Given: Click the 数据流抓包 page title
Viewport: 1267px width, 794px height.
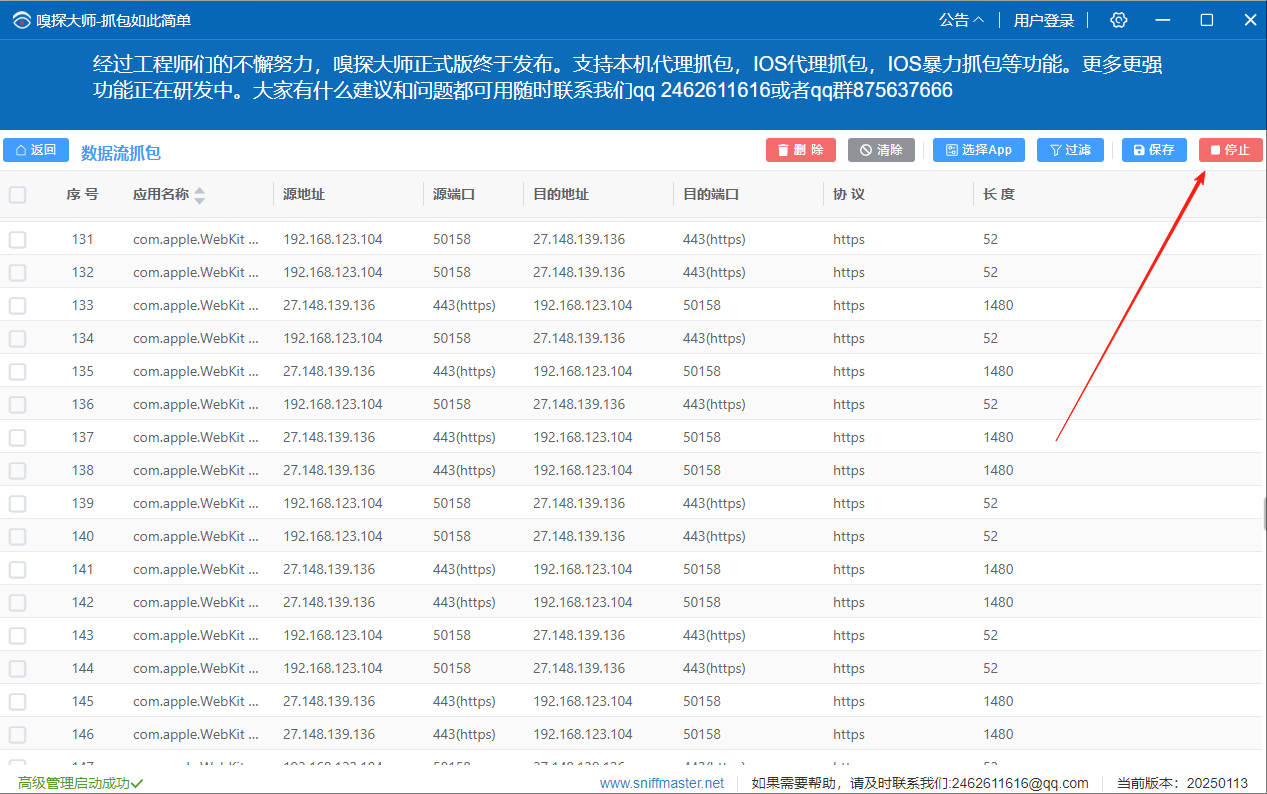Looking at the screenshot, I should pyautogui.click(x=121, y=153).
